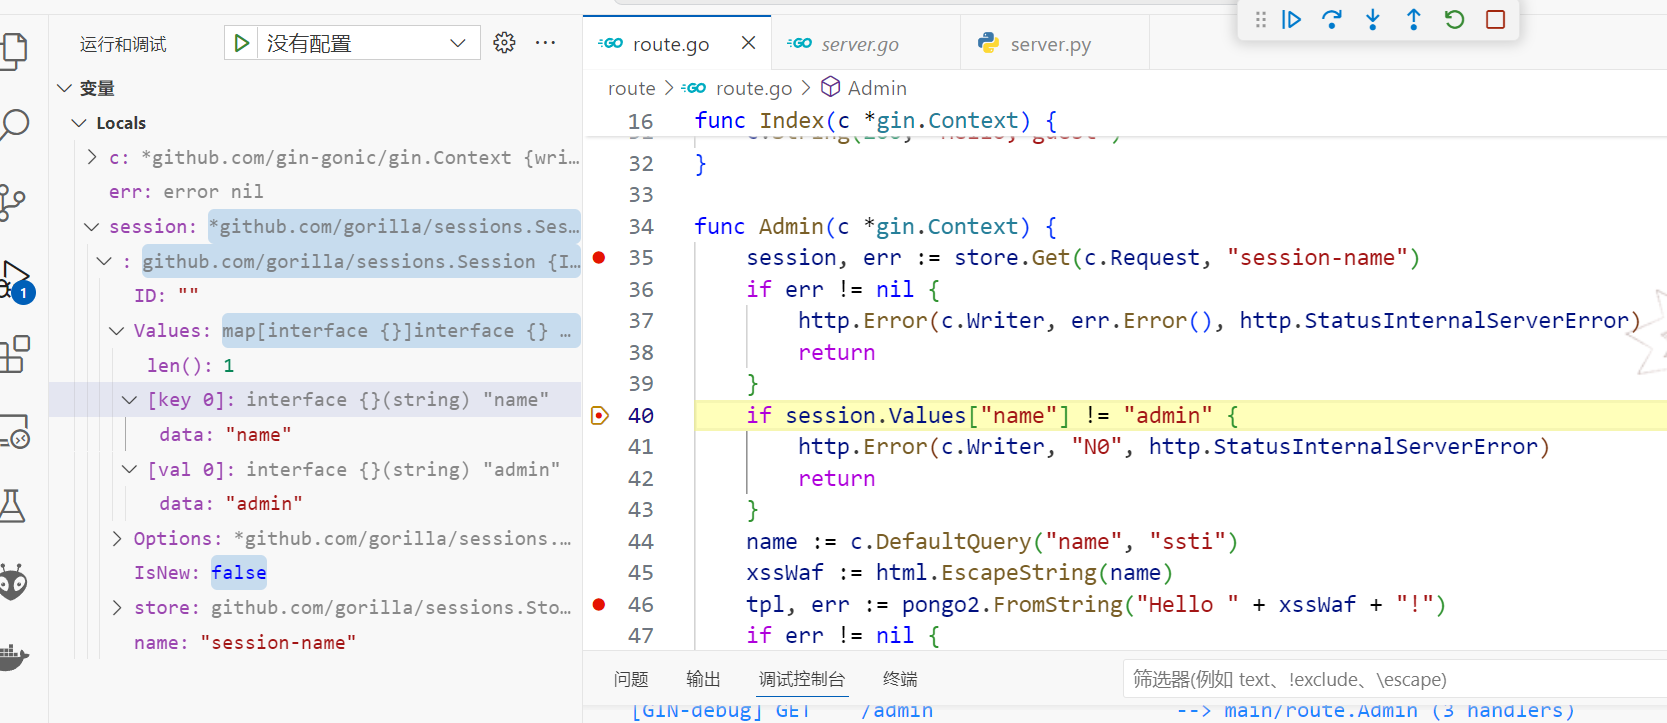Stop the debugging session
The width and height of the screenshot is (1667, 723).
click(1495, 20)
